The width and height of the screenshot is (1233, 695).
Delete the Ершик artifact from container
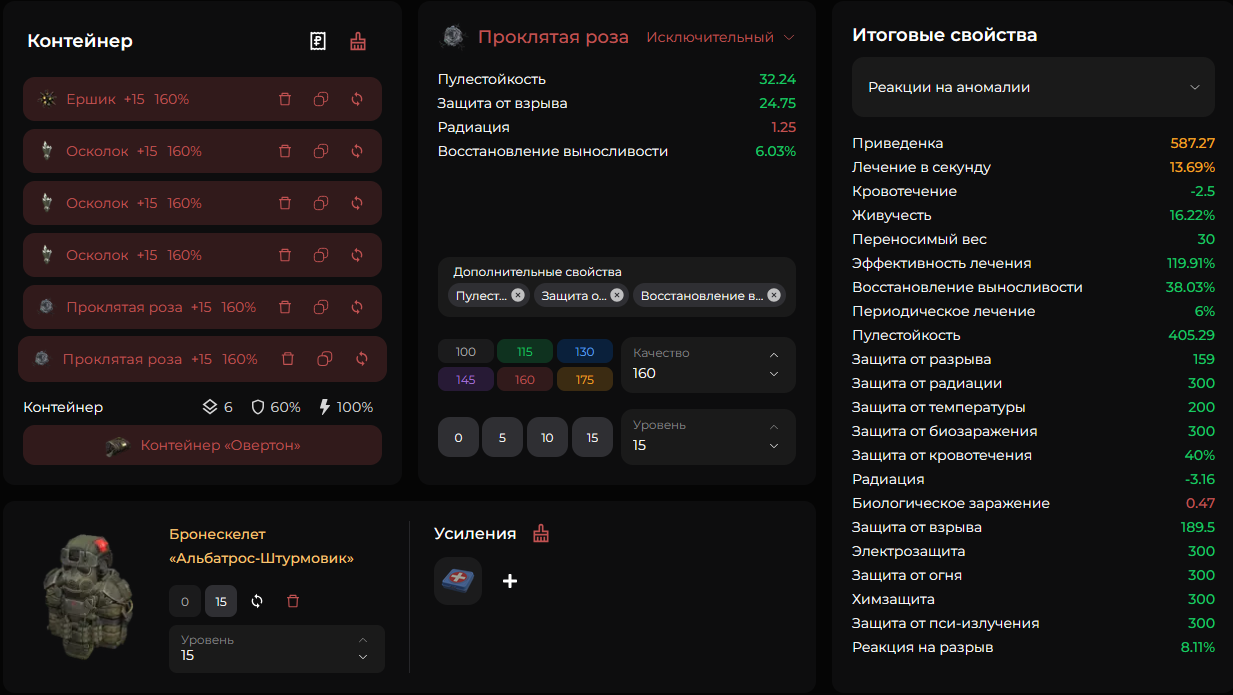click(x=285, y=99)
